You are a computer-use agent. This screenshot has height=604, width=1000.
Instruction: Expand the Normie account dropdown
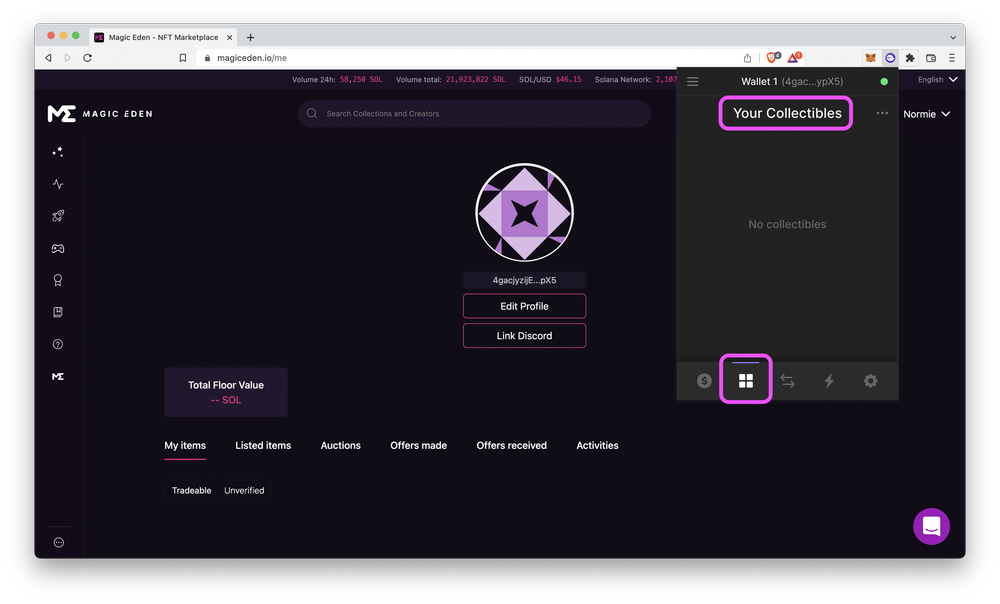[x=927, y=114]
